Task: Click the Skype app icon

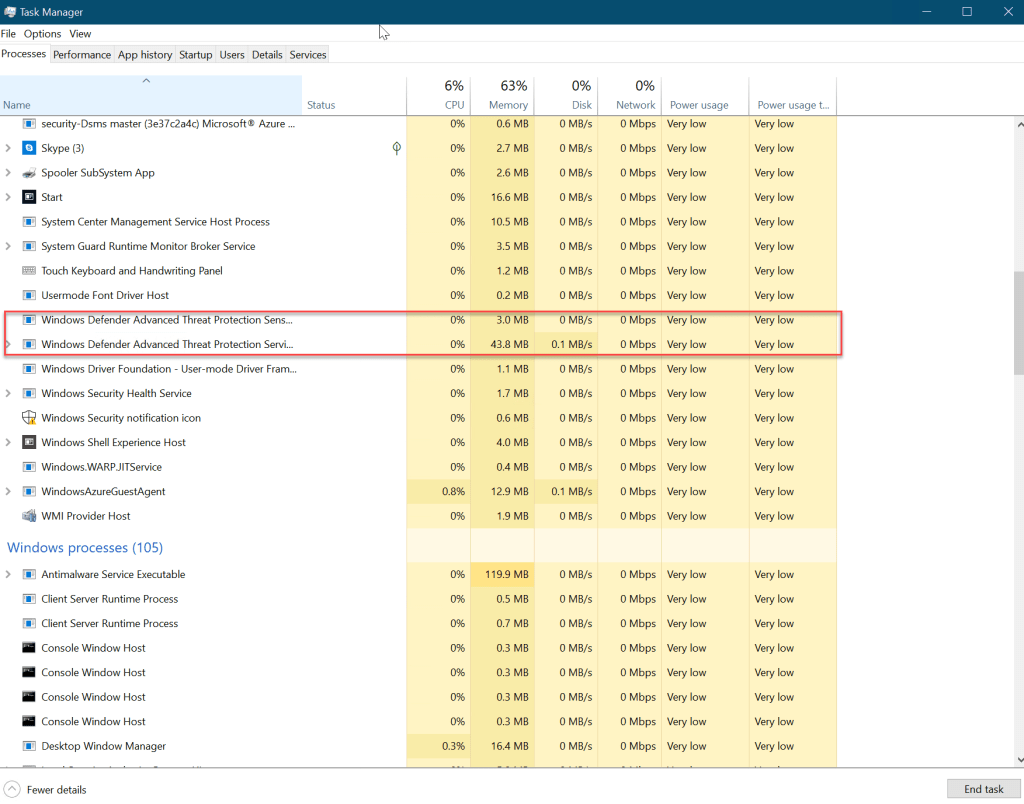Action: tap(29, 148)
